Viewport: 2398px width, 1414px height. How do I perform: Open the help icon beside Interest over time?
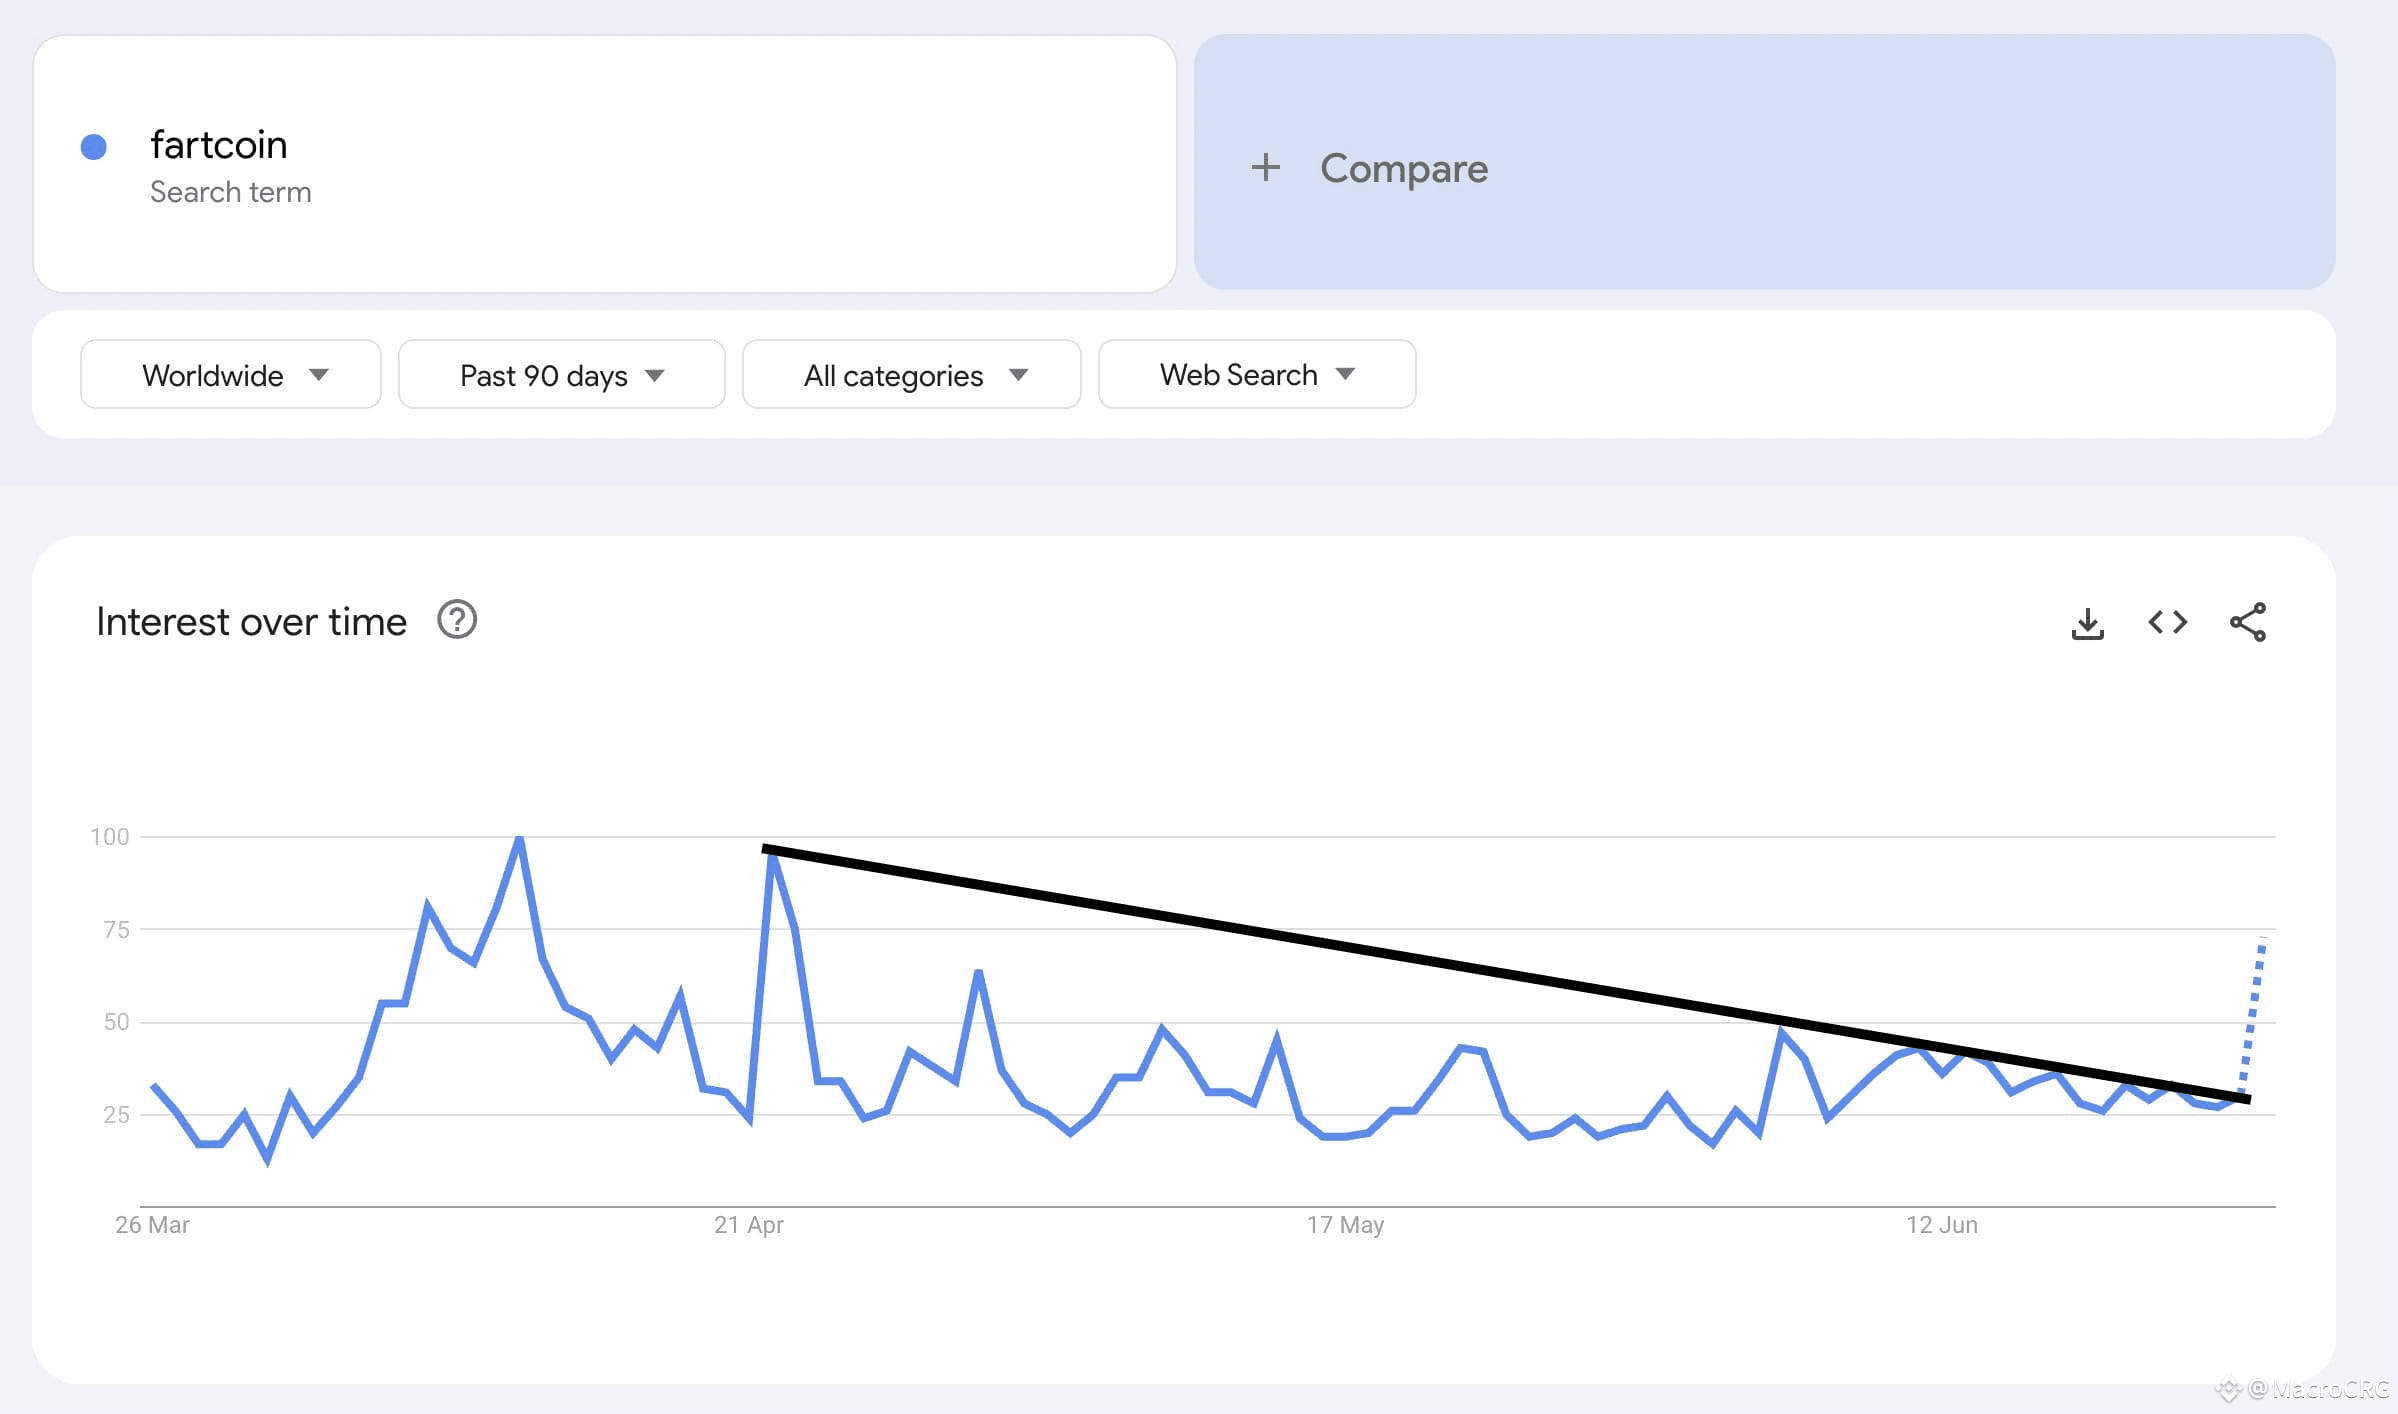tap(457, 620)
